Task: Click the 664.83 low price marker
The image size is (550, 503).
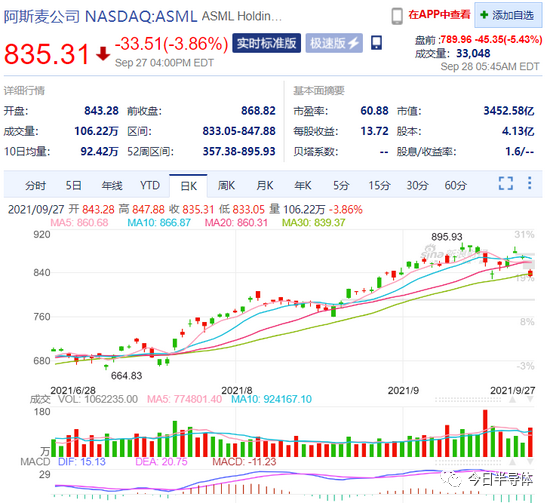Action: tap(126, 376)
